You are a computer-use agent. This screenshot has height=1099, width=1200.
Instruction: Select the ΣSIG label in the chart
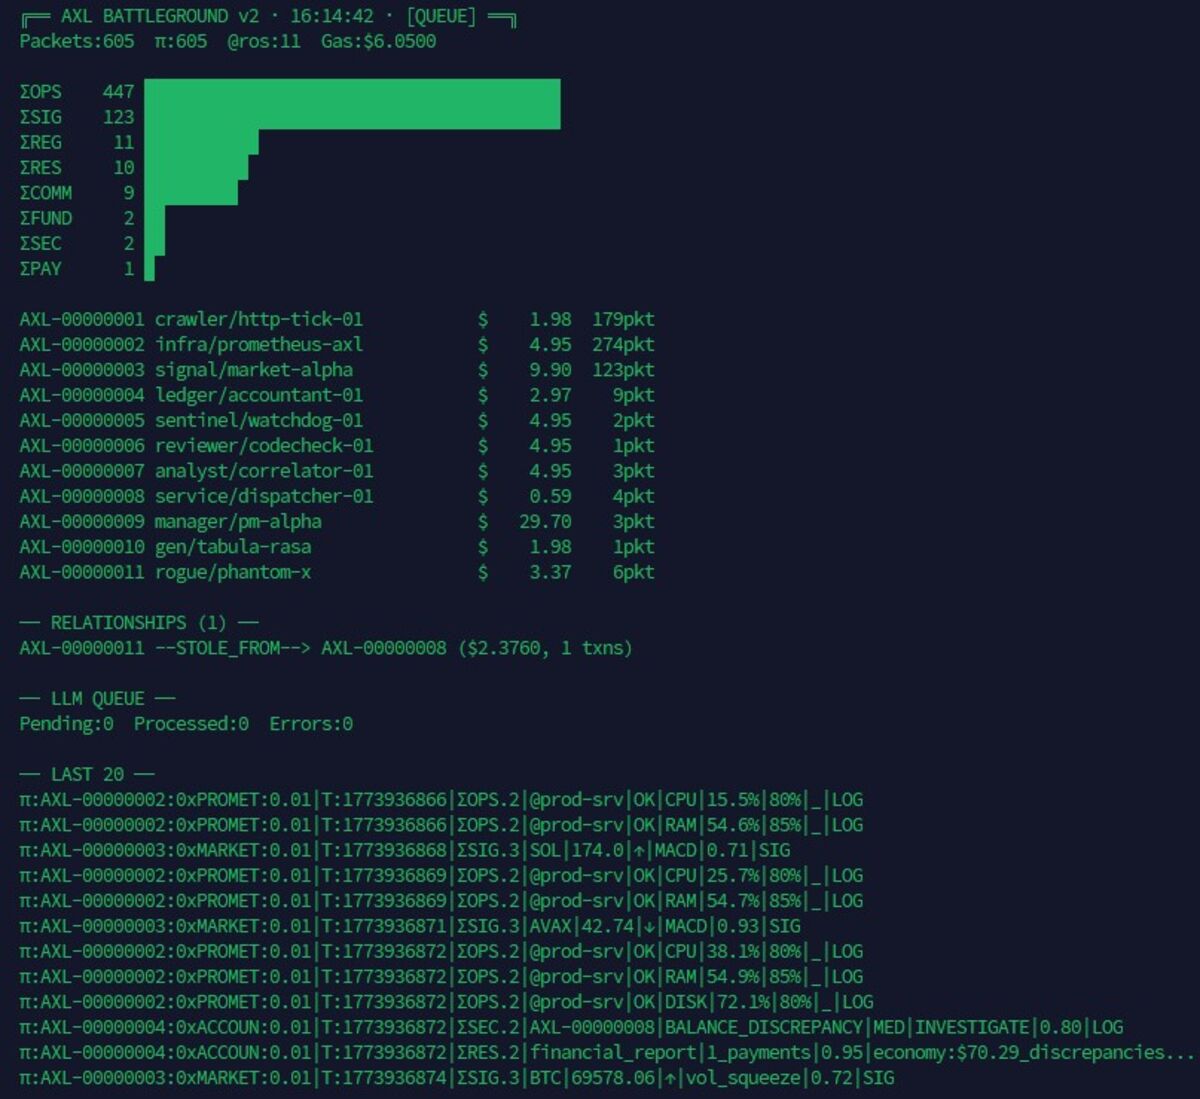point(41,117)
